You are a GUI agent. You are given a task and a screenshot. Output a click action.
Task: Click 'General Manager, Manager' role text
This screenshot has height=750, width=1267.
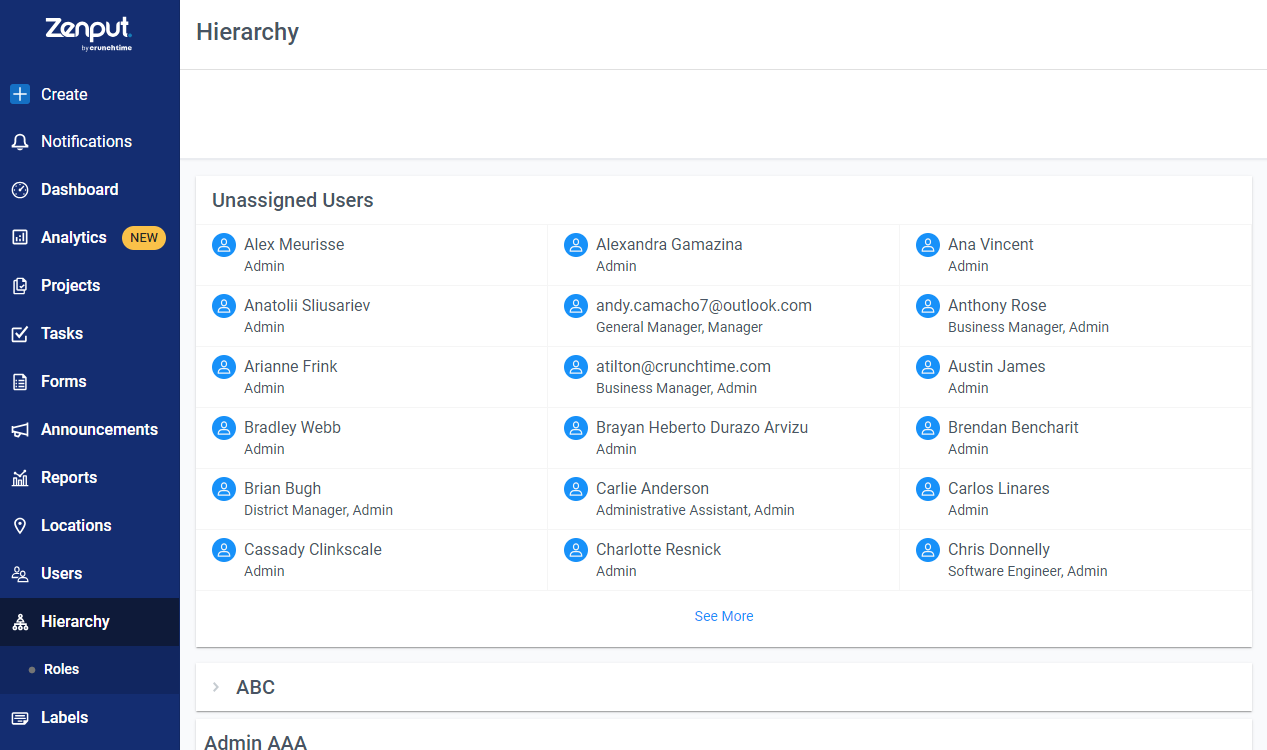(679, 327)
